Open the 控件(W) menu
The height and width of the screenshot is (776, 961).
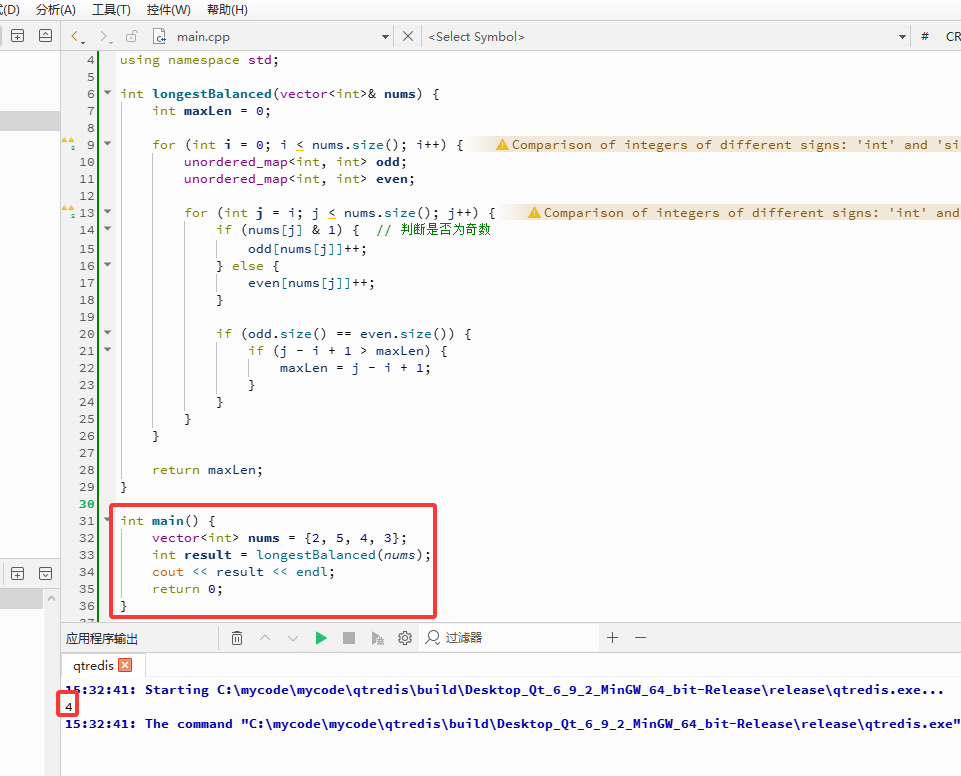169,10
